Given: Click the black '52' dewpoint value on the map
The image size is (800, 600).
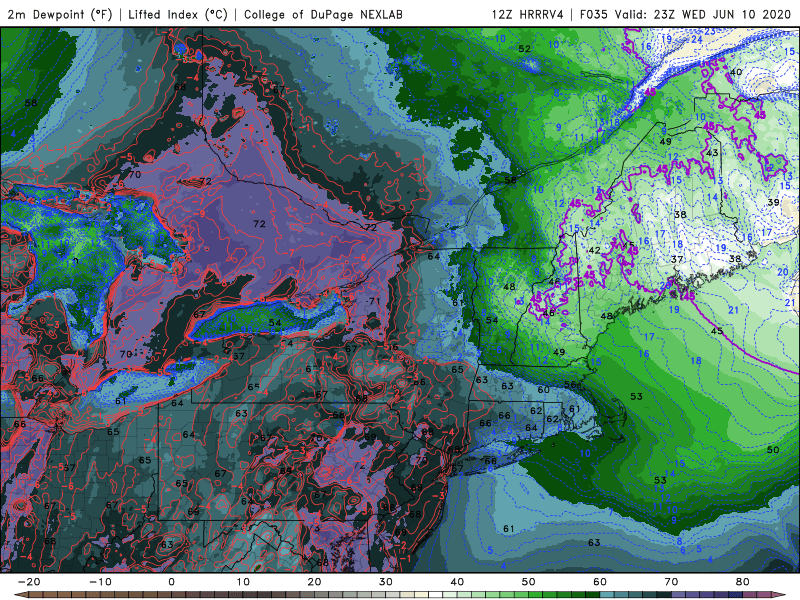Looking at the screenshot, I should click(524, 49).
